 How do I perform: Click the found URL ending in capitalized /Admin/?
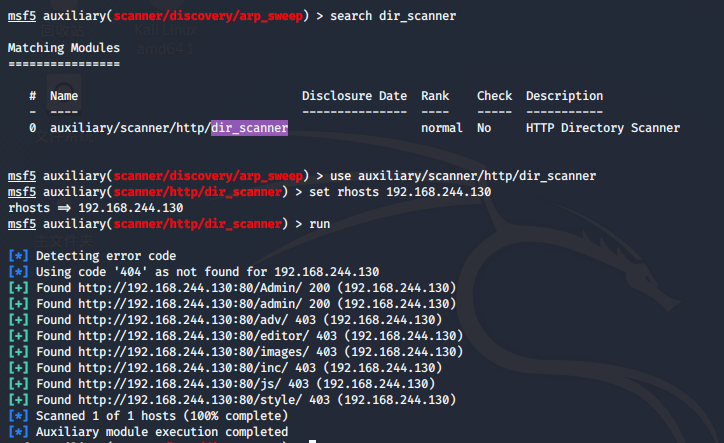tap(190, 288)
